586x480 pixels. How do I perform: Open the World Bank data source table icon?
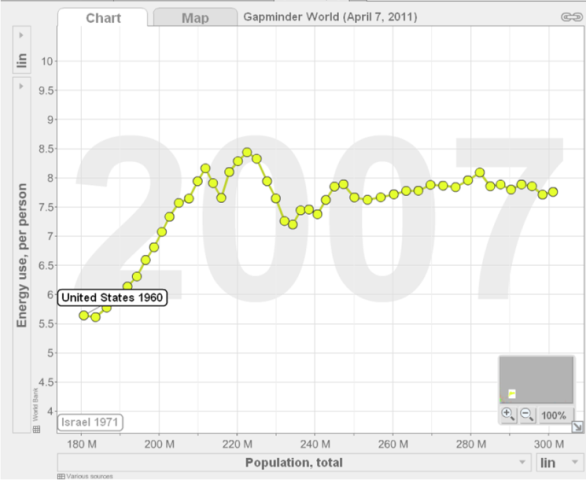click(x=36, y=429)
